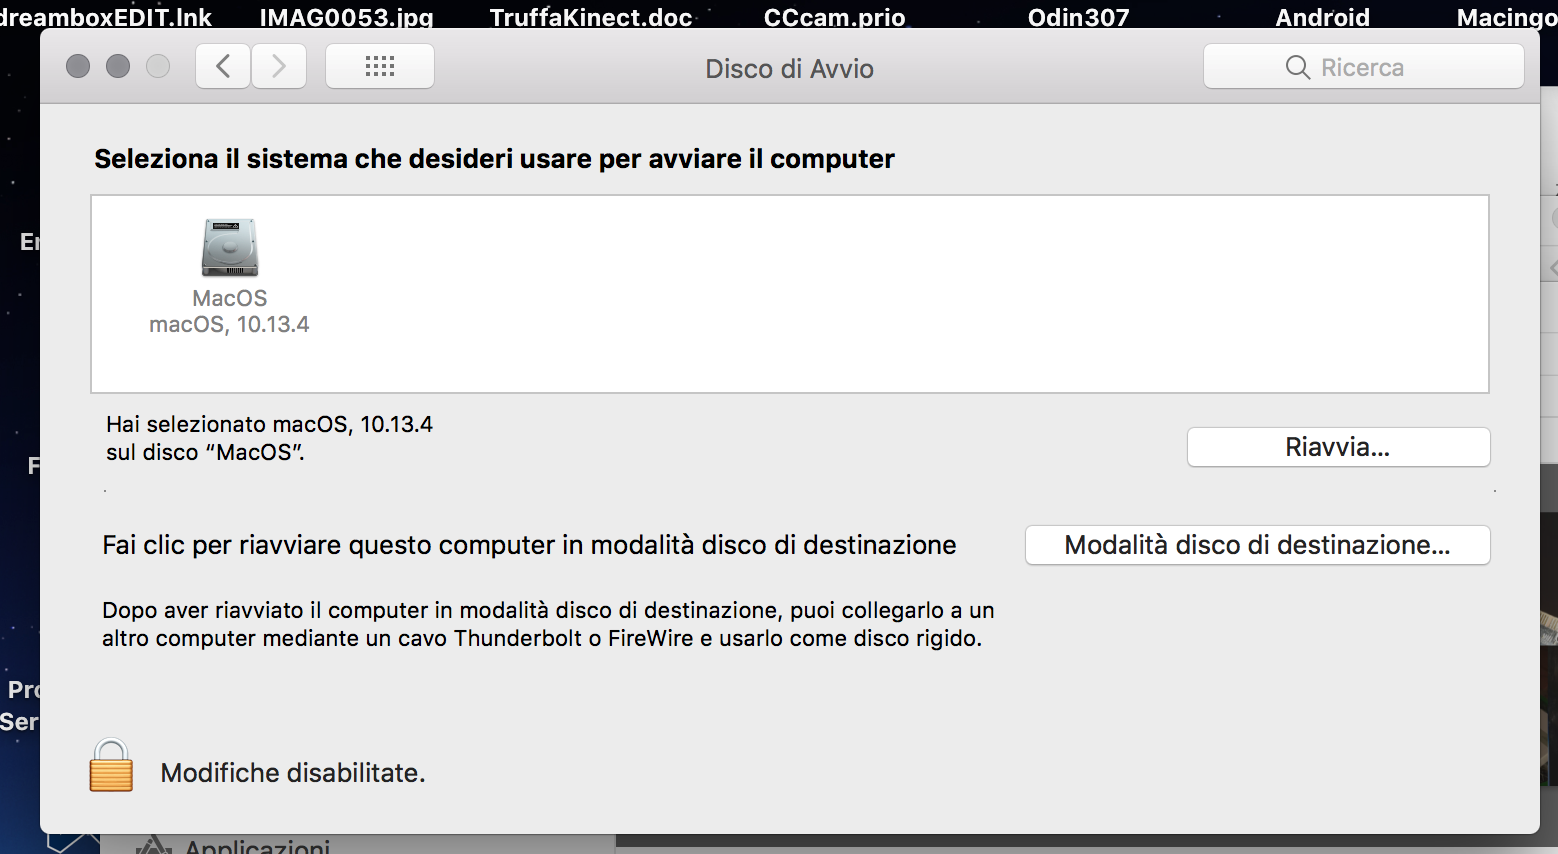Viewport: 1558px width, 854px height.
Task: Select the IMAG0053.jpg desktop file
Action: tap(346, 17)
